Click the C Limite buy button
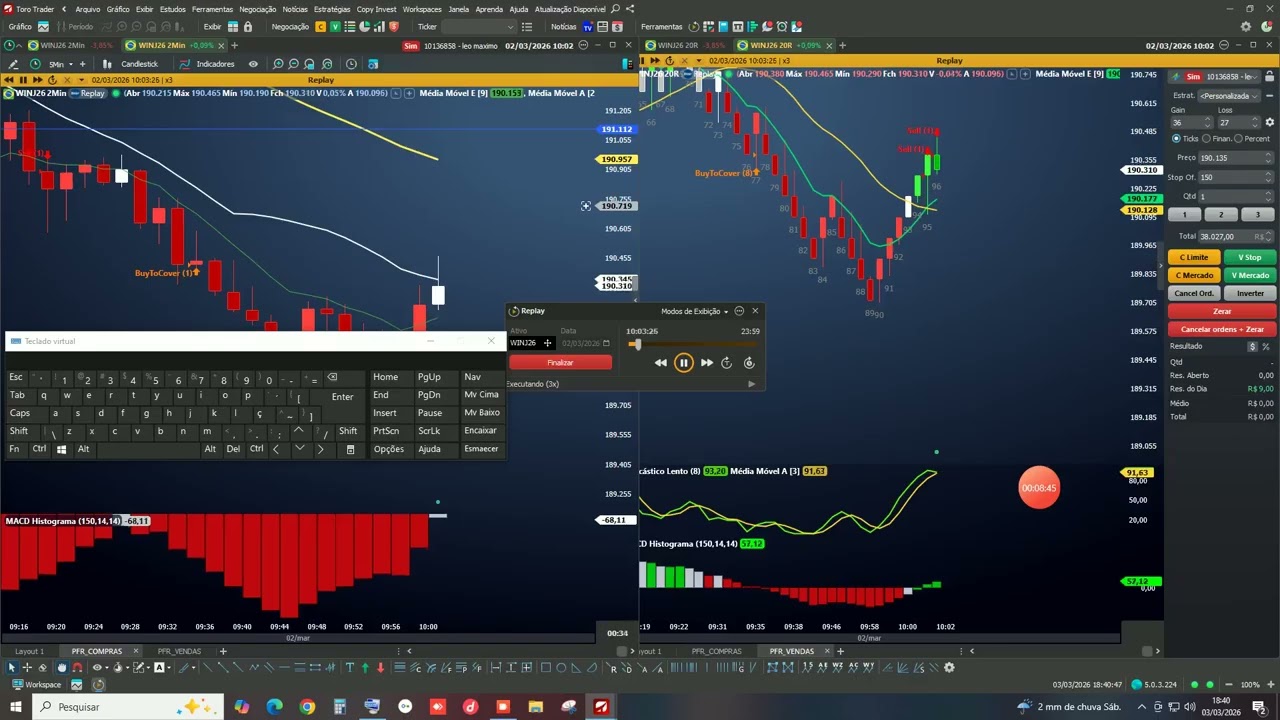 (x=1192, y=257)
